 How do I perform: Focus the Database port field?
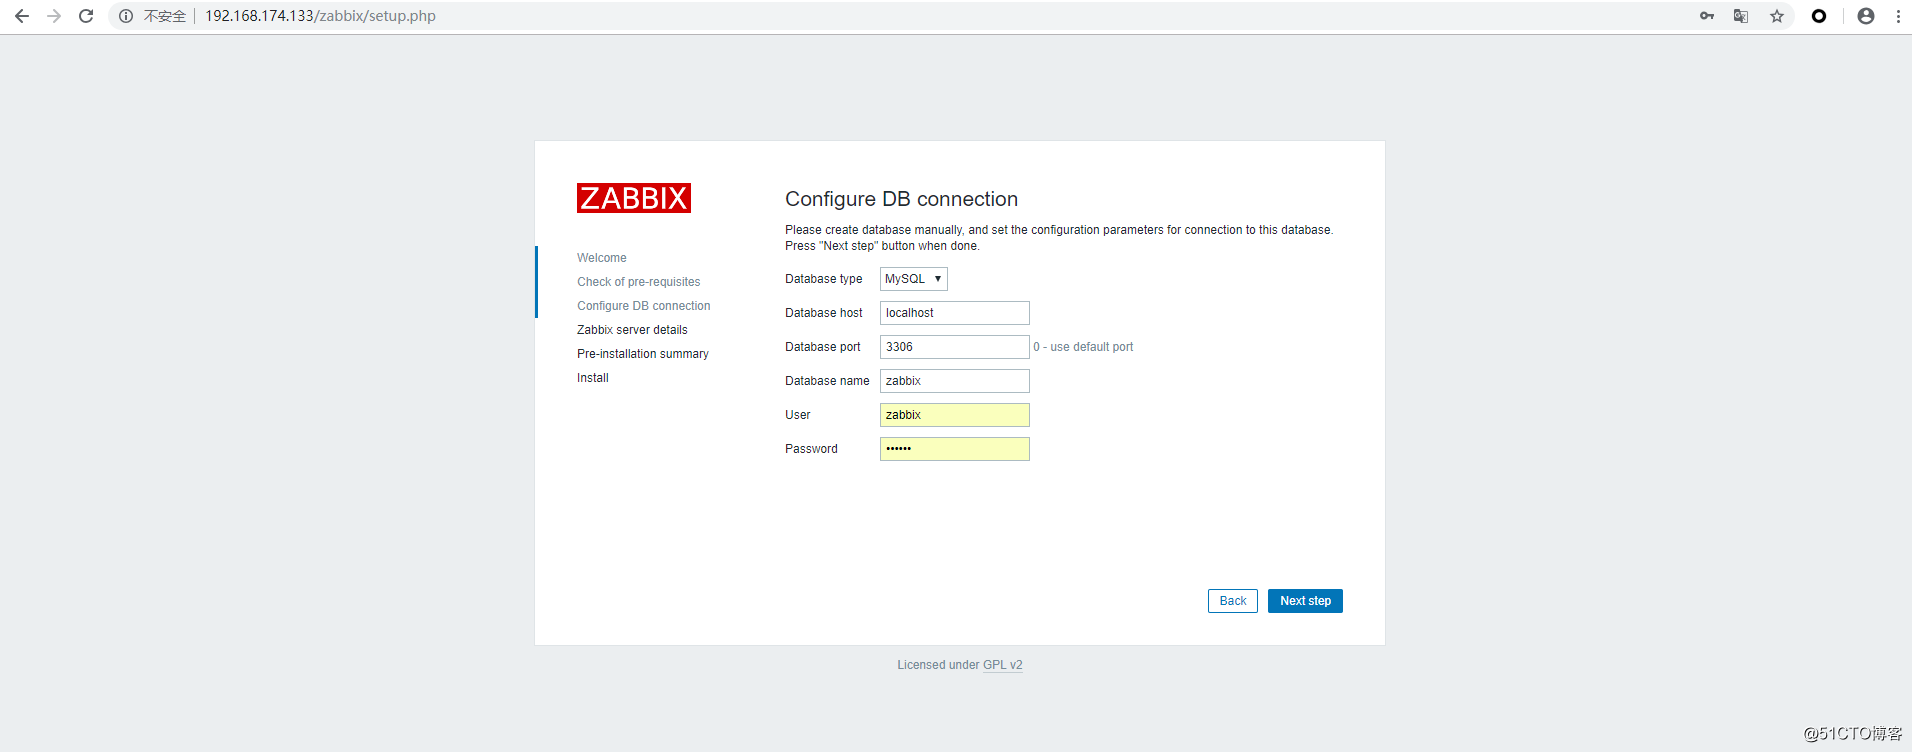pos(955,347)
